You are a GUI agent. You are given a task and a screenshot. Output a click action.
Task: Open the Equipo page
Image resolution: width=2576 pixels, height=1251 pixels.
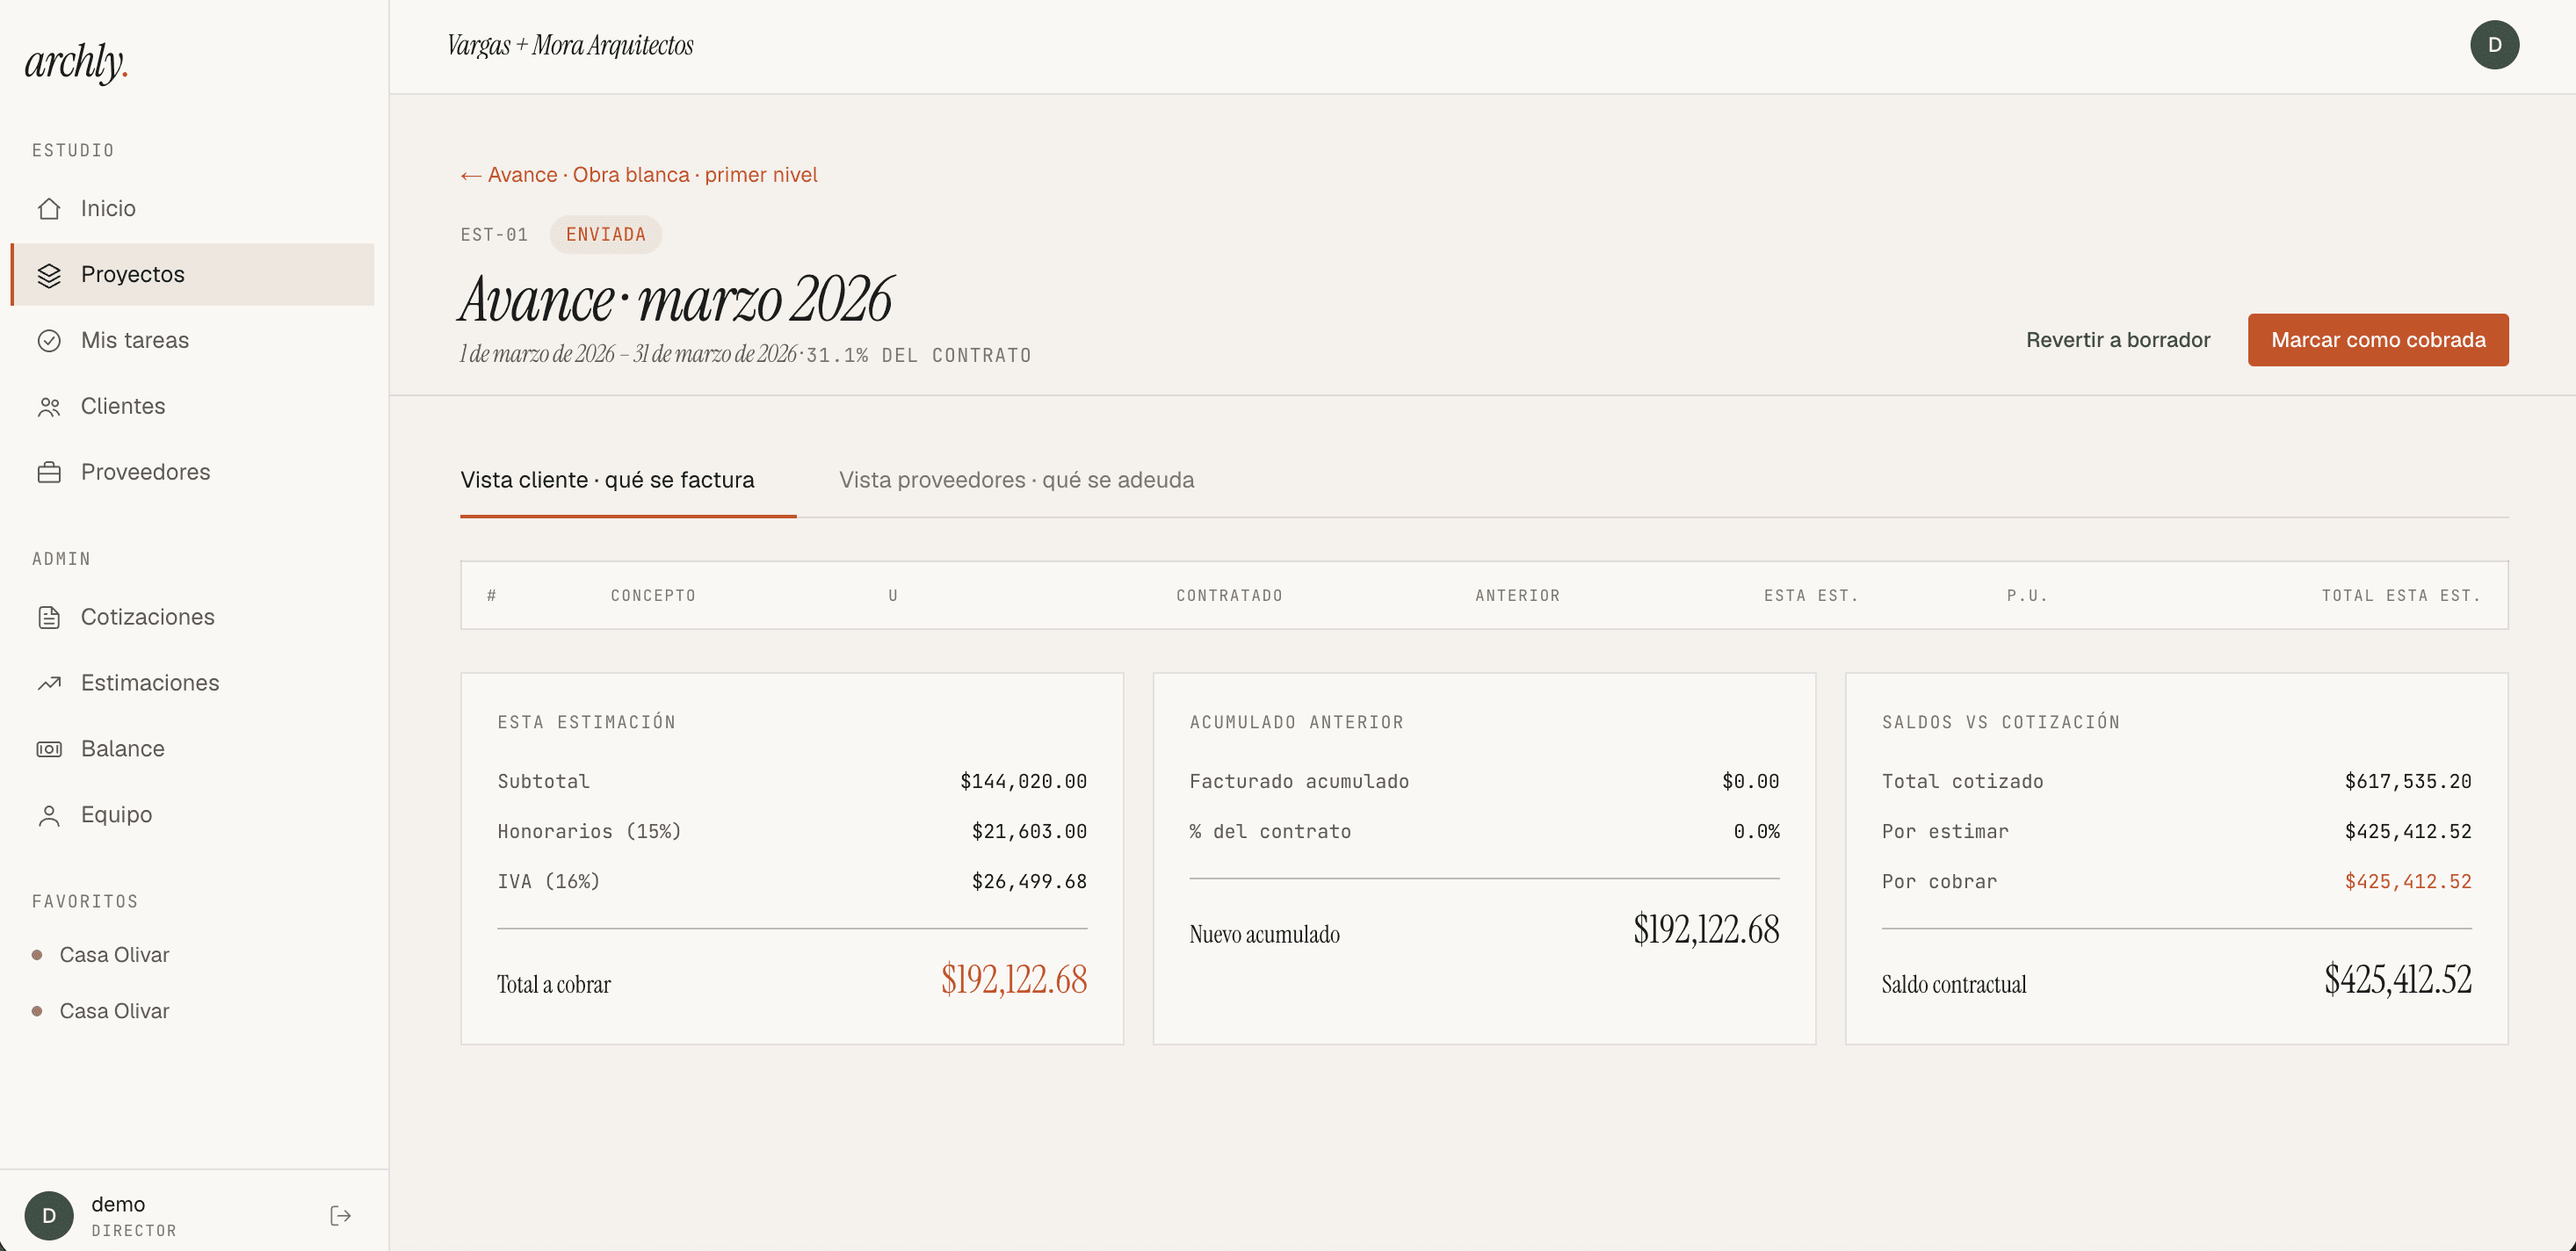tap(192, 815)
